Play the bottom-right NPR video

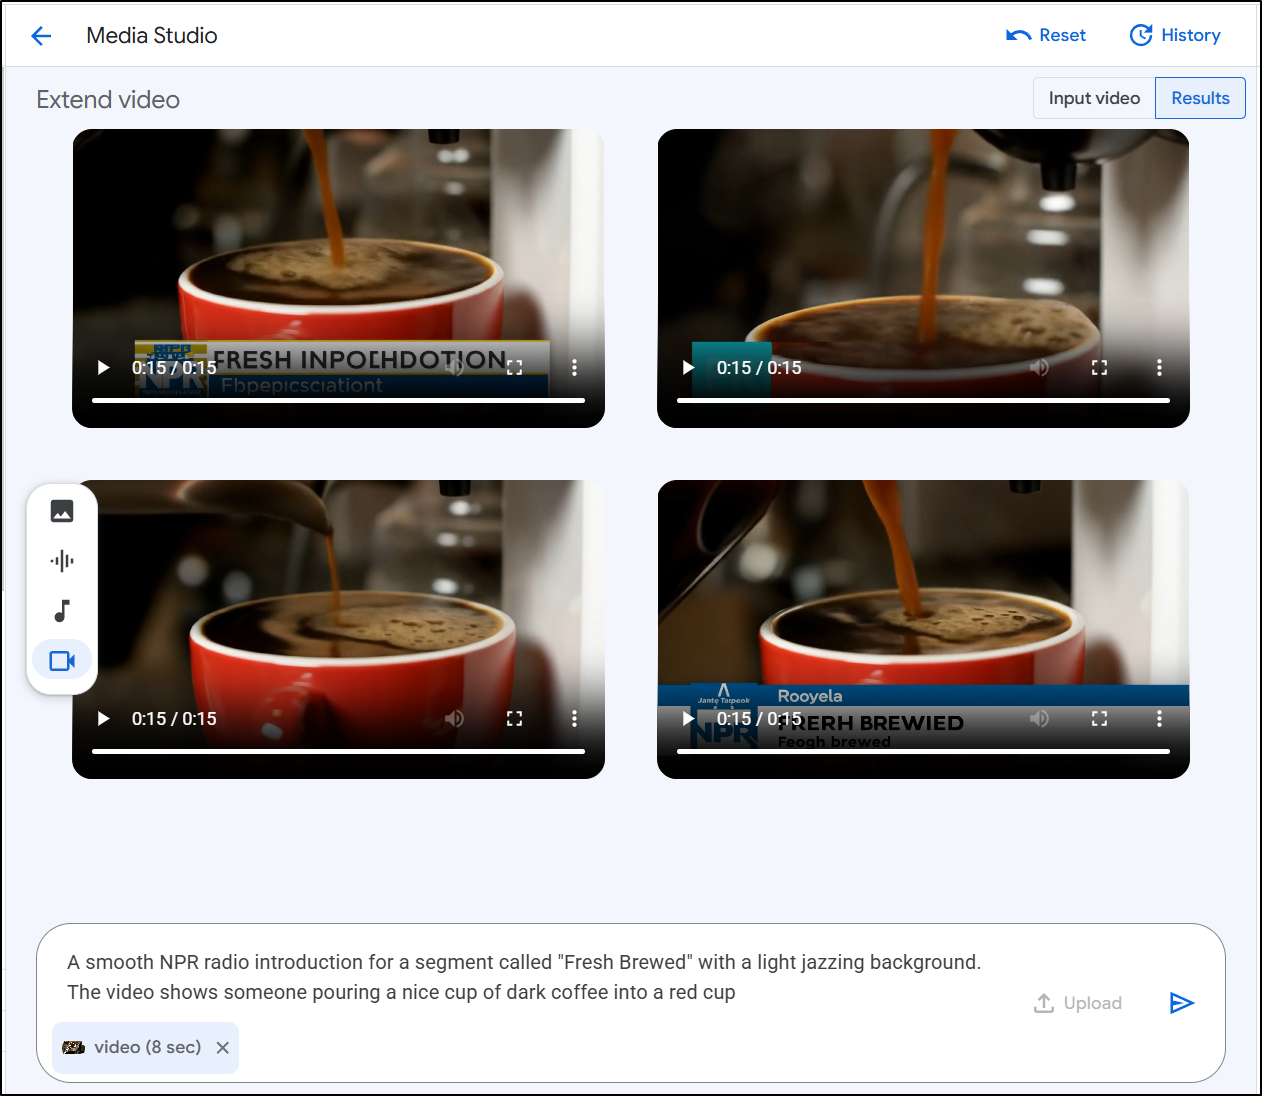[688, 718]
